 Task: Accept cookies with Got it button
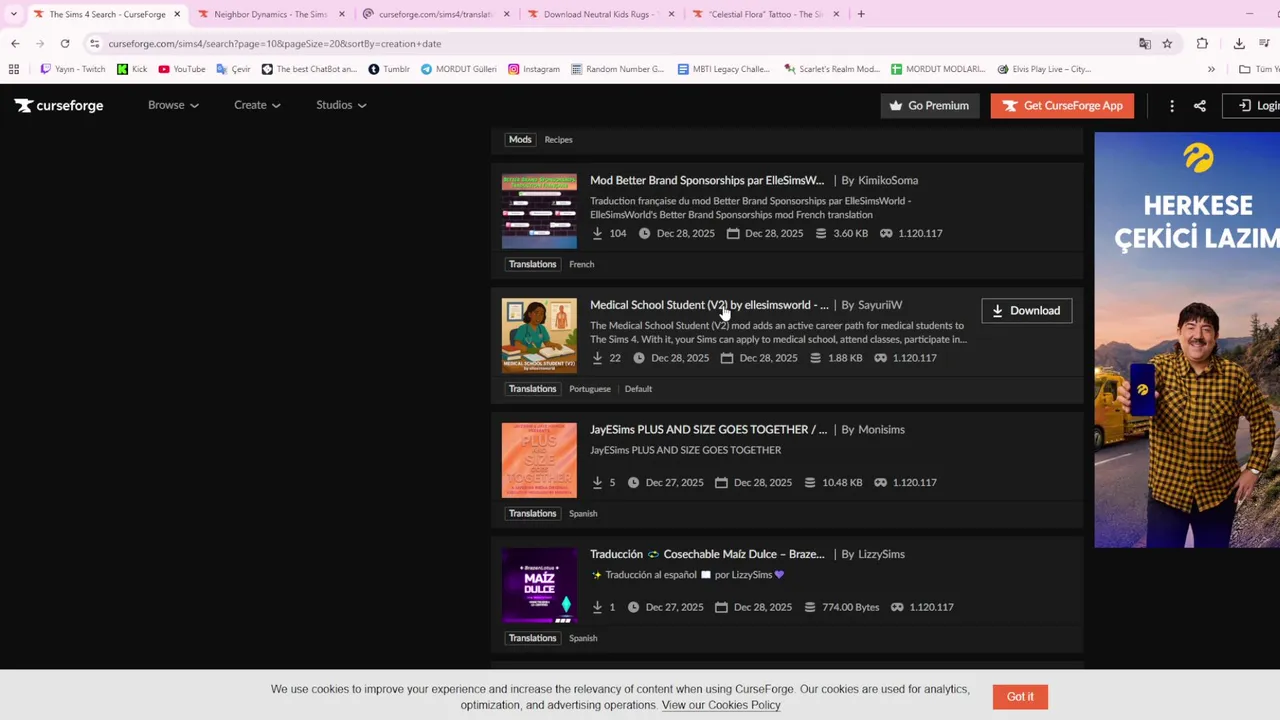tap(1020, 696)
